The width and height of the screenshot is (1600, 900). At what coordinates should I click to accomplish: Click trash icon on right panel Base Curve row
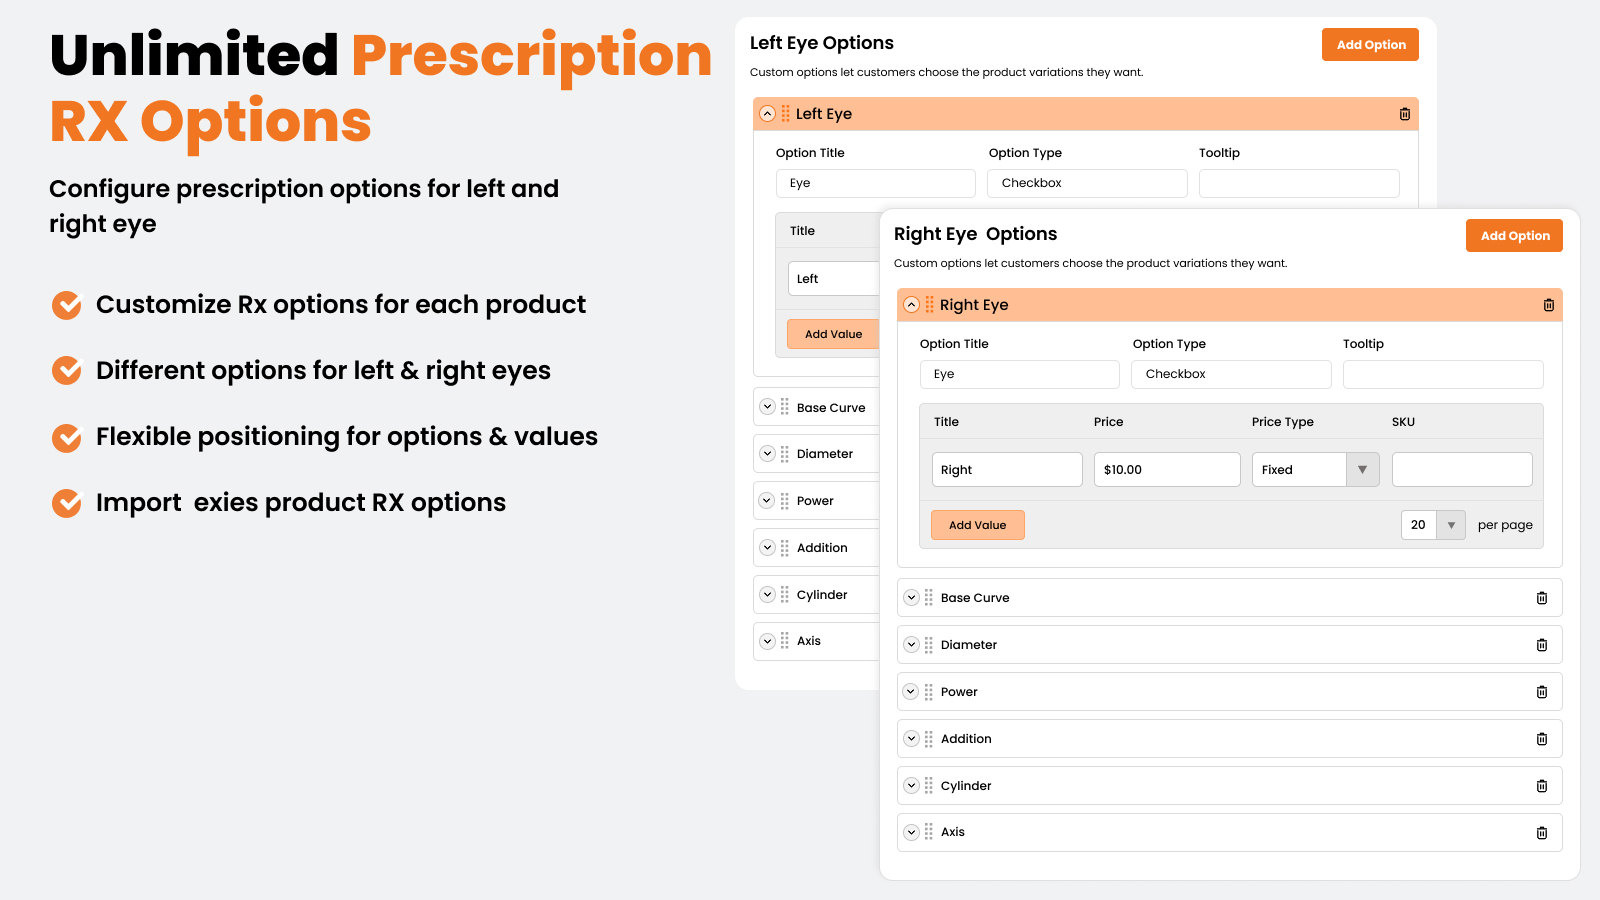tap(1542, 598)
